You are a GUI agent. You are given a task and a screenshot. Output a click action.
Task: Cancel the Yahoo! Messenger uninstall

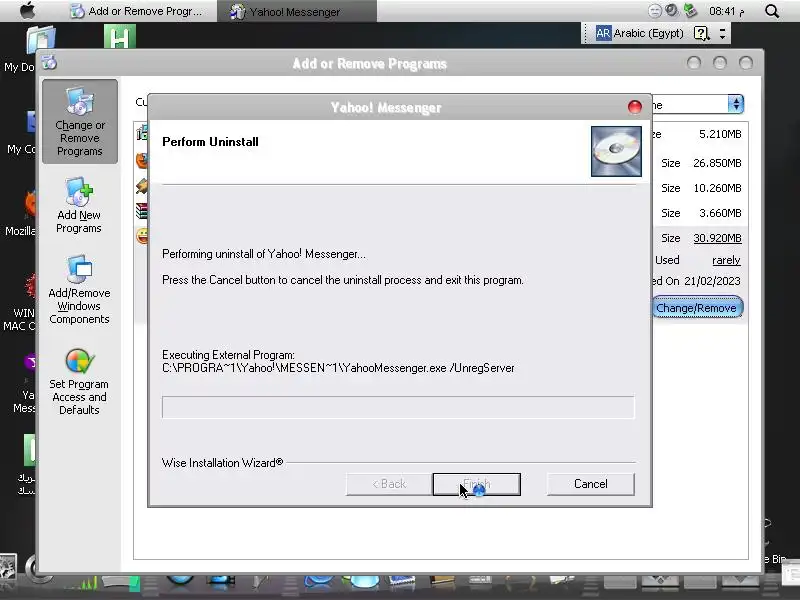tap(590, 484)
